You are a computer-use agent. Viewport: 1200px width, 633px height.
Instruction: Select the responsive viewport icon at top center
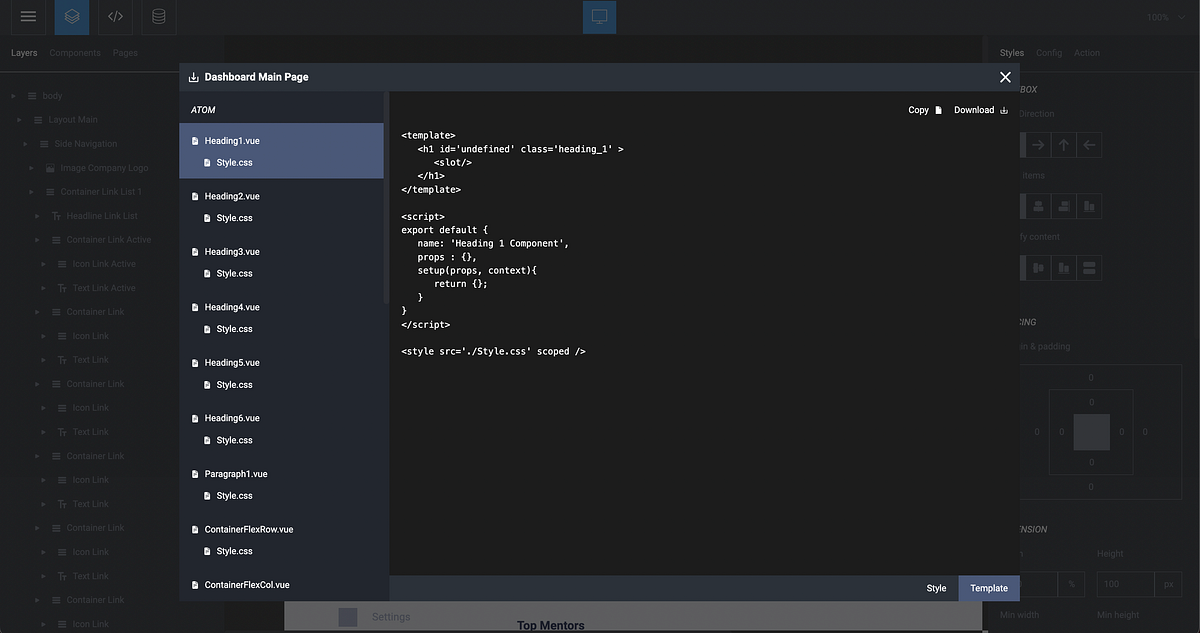[x=599, y=16]
